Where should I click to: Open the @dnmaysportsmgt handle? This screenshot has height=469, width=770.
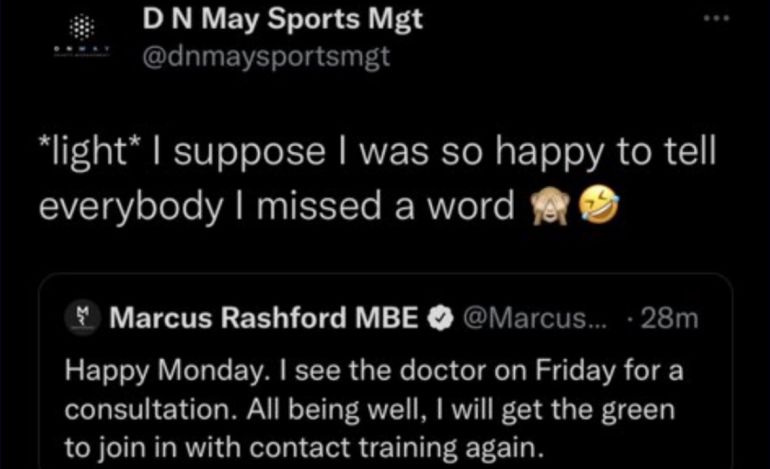pos(266,57)
